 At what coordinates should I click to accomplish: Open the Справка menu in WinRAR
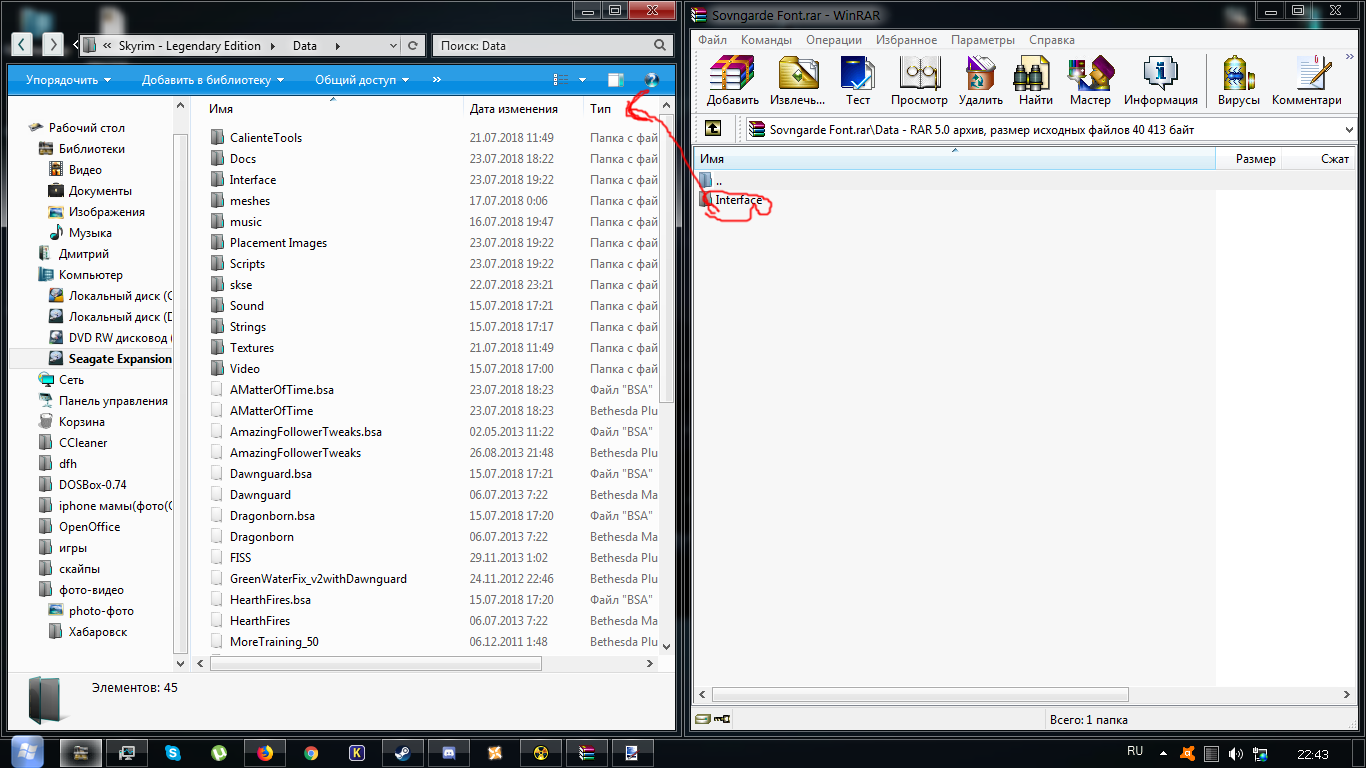[1052, 40]
